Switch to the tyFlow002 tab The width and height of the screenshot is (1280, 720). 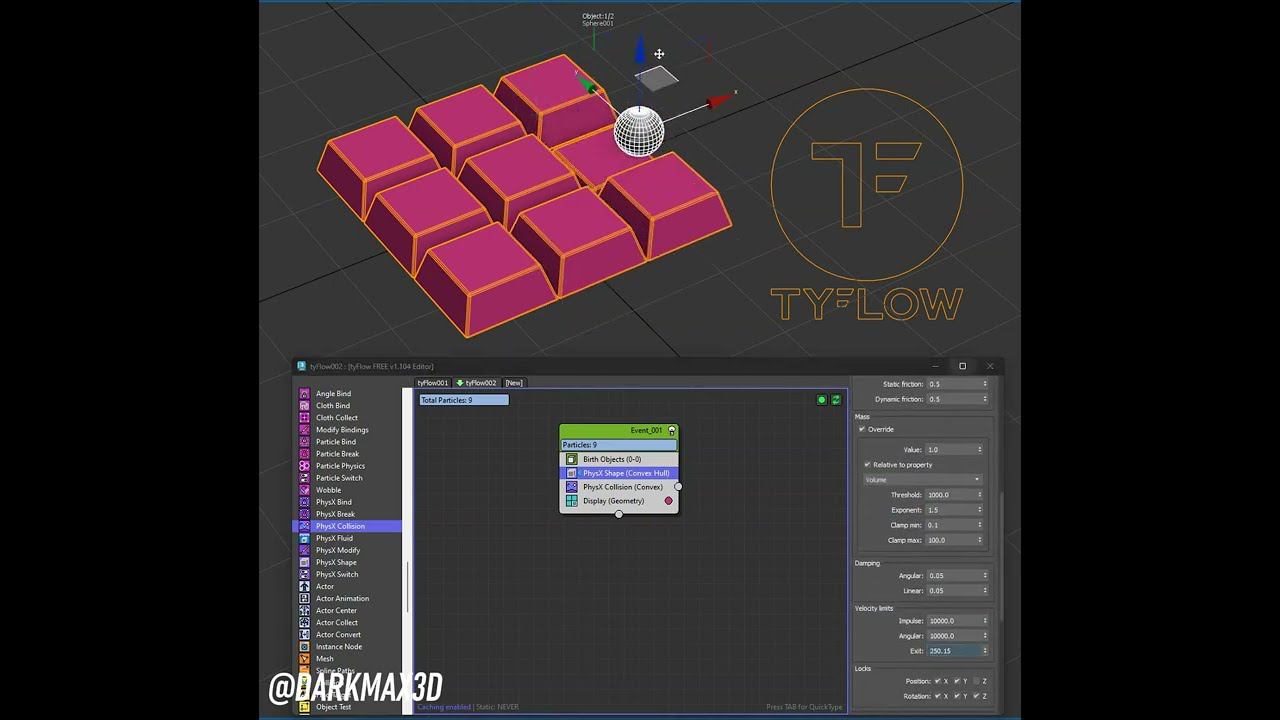477,383
